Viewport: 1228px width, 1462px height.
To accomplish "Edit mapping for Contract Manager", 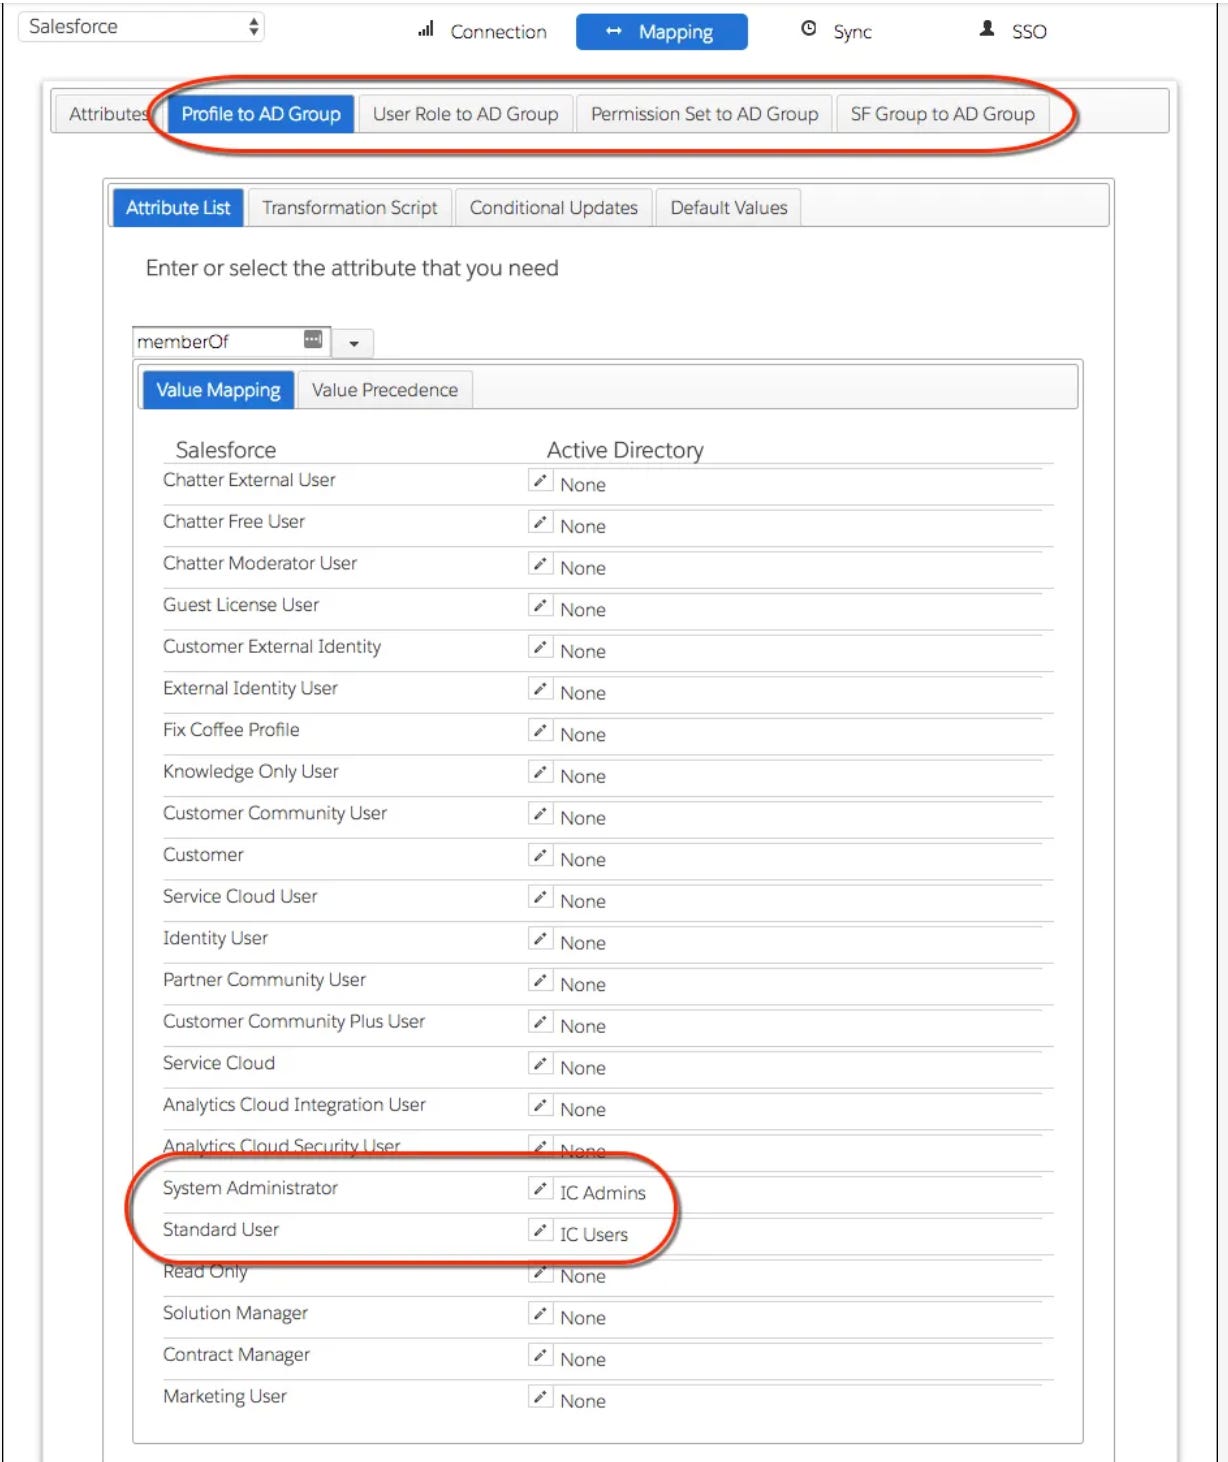I will click(540, 1356).
